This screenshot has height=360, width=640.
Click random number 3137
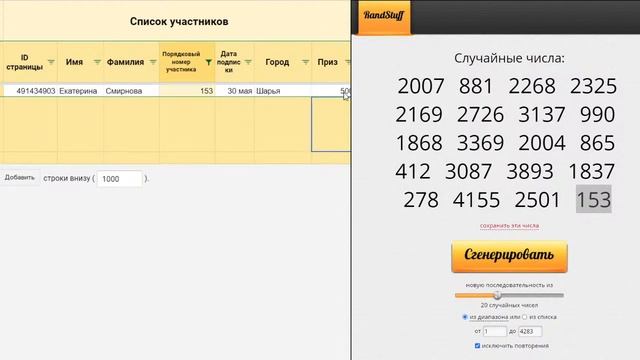tap(542, 115)
